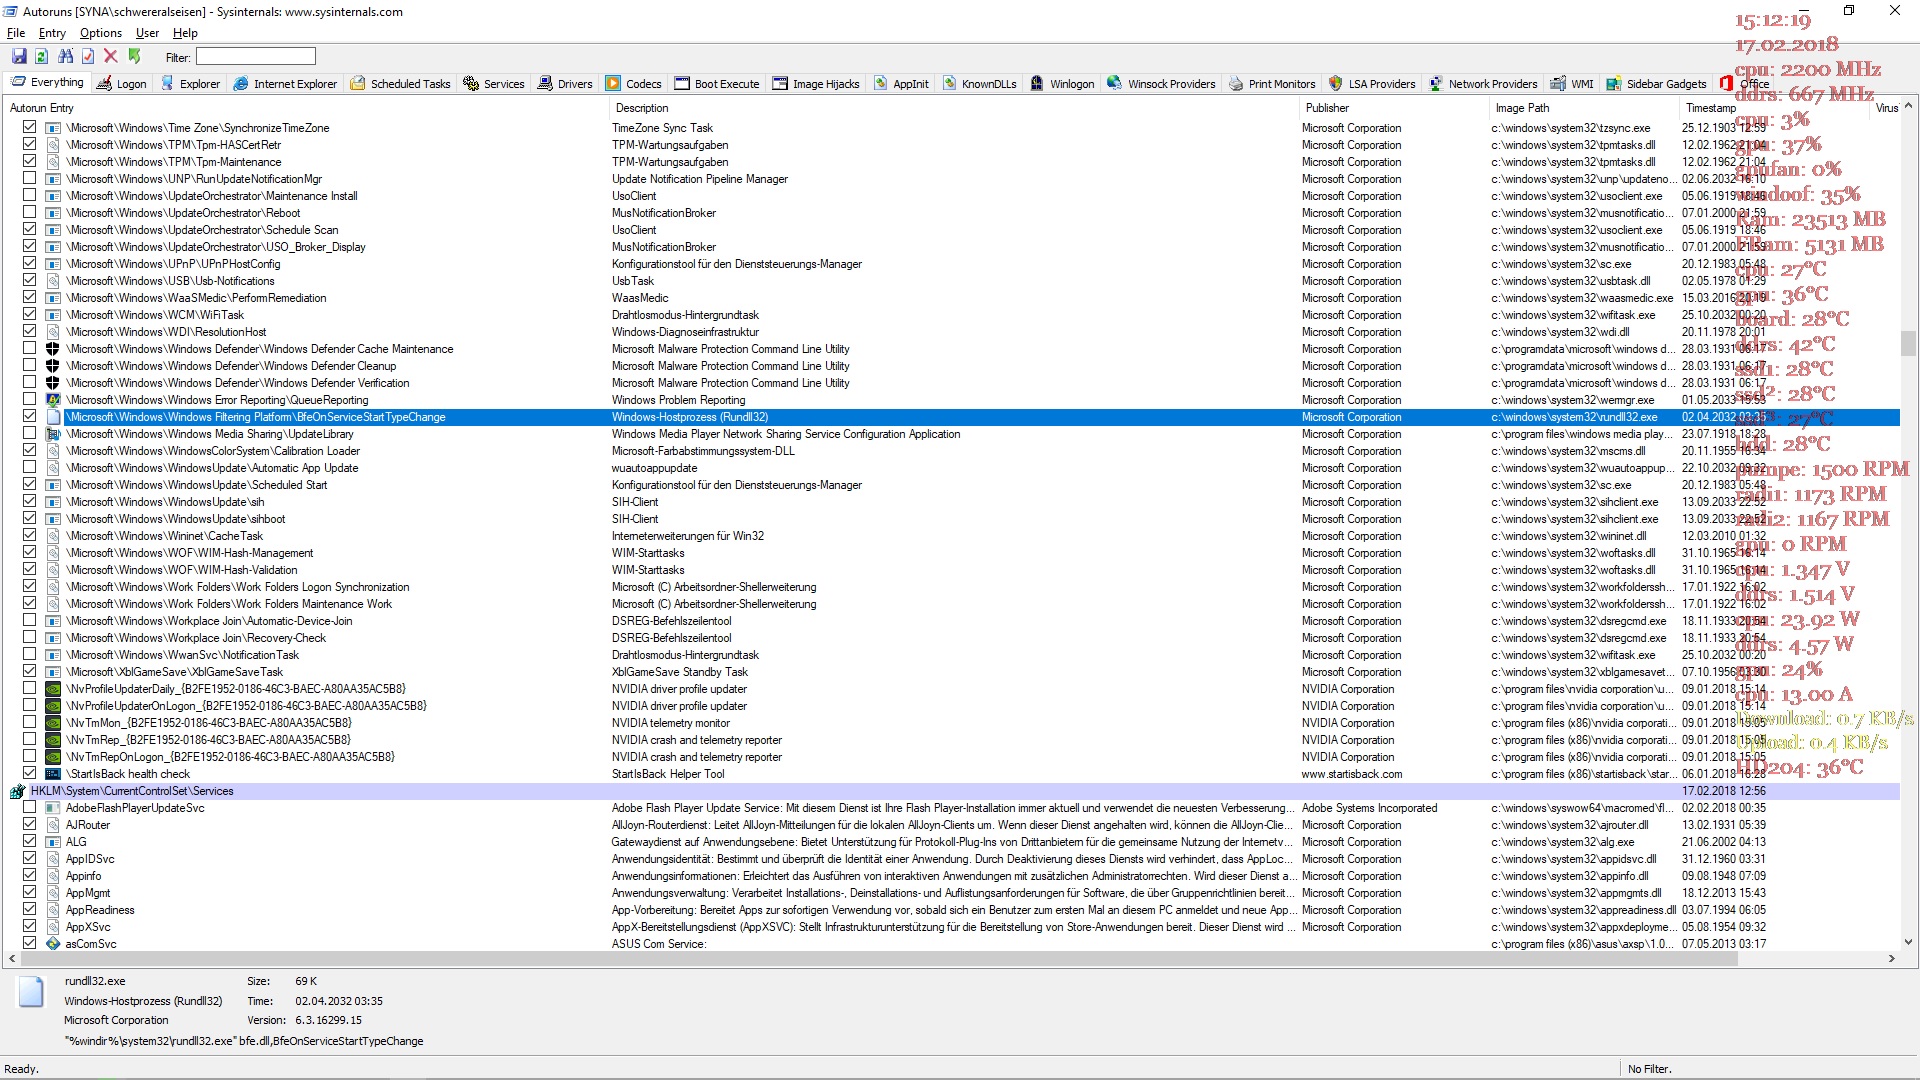Image resolution: width=1920 pixels, height=1080 pixels.
Task: Click the NVIDIA icon beside NvTmMon entry
Action: click(53, 723)
